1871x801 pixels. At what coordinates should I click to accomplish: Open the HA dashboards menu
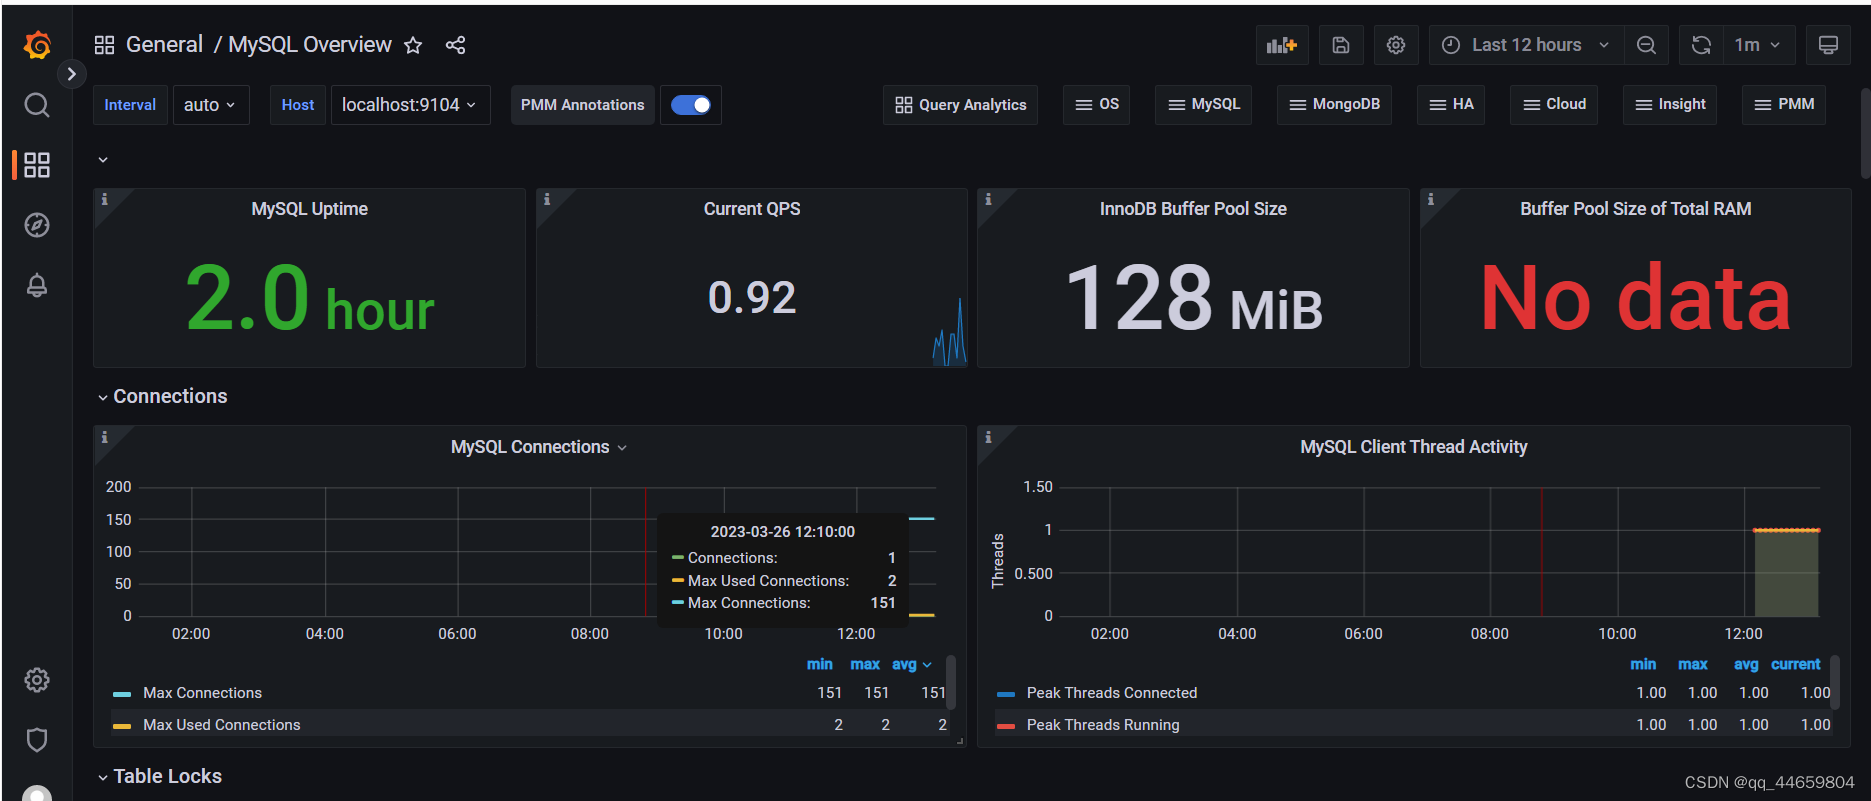pos(1451,105)
